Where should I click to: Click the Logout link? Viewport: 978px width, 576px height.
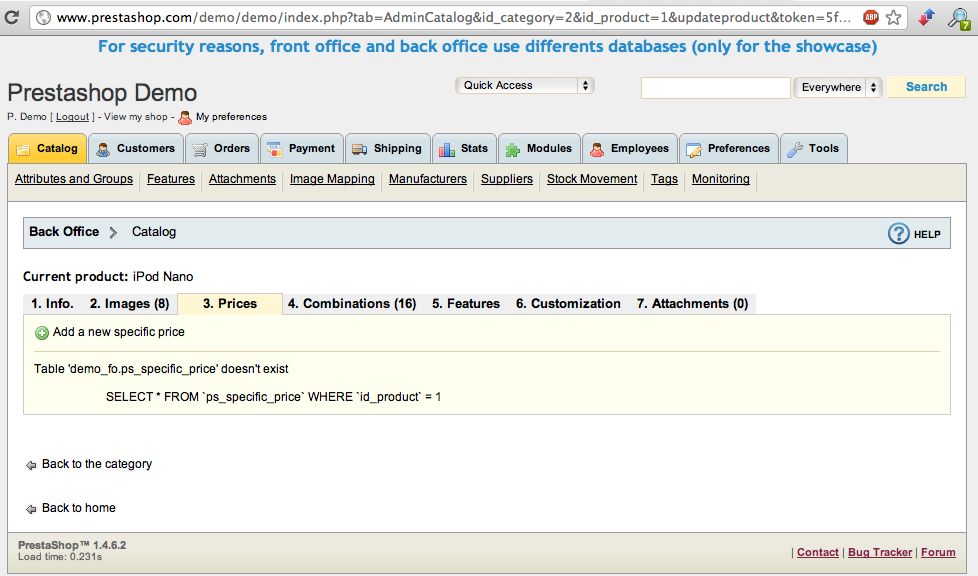[72, 117]
